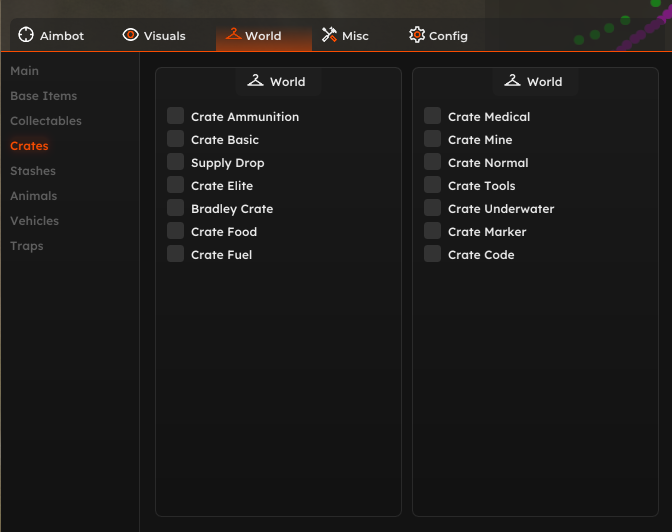The image size is (672, 532).
Task: Open the Config tab
Action: click(x=438, y=36)
